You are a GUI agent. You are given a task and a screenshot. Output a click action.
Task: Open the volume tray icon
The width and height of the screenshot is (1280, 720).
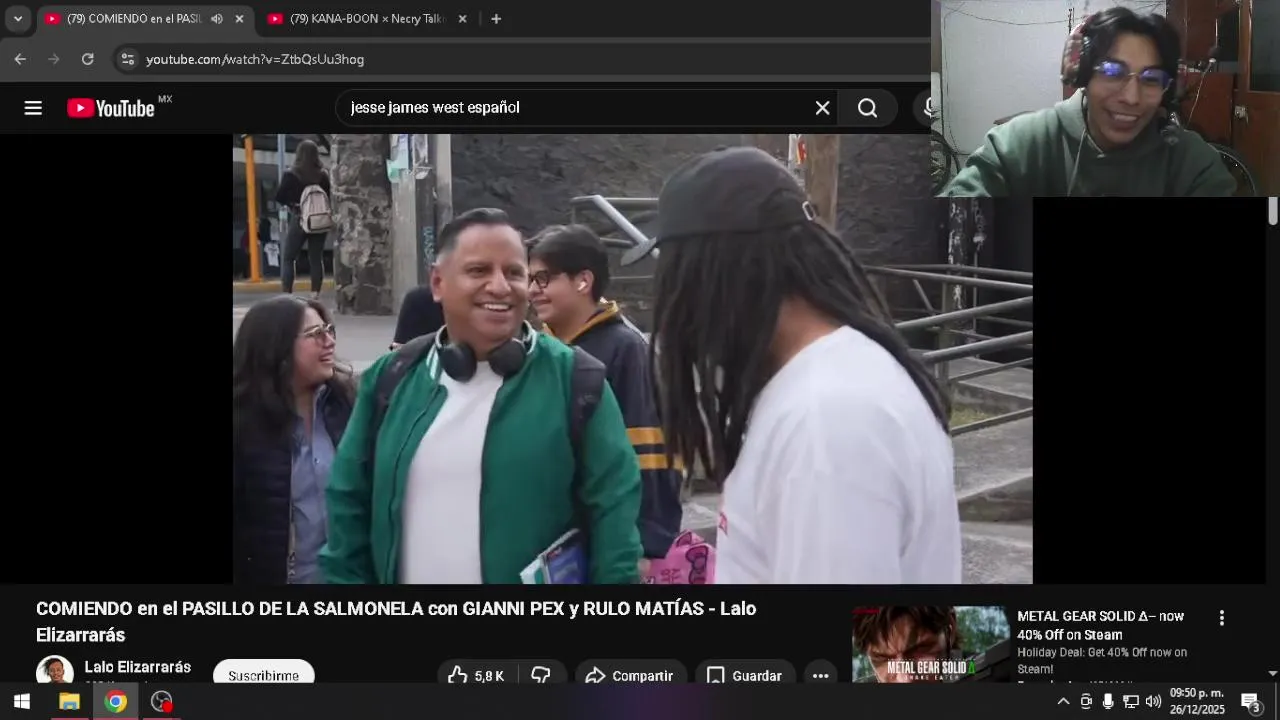click(x=1153, y=702)
